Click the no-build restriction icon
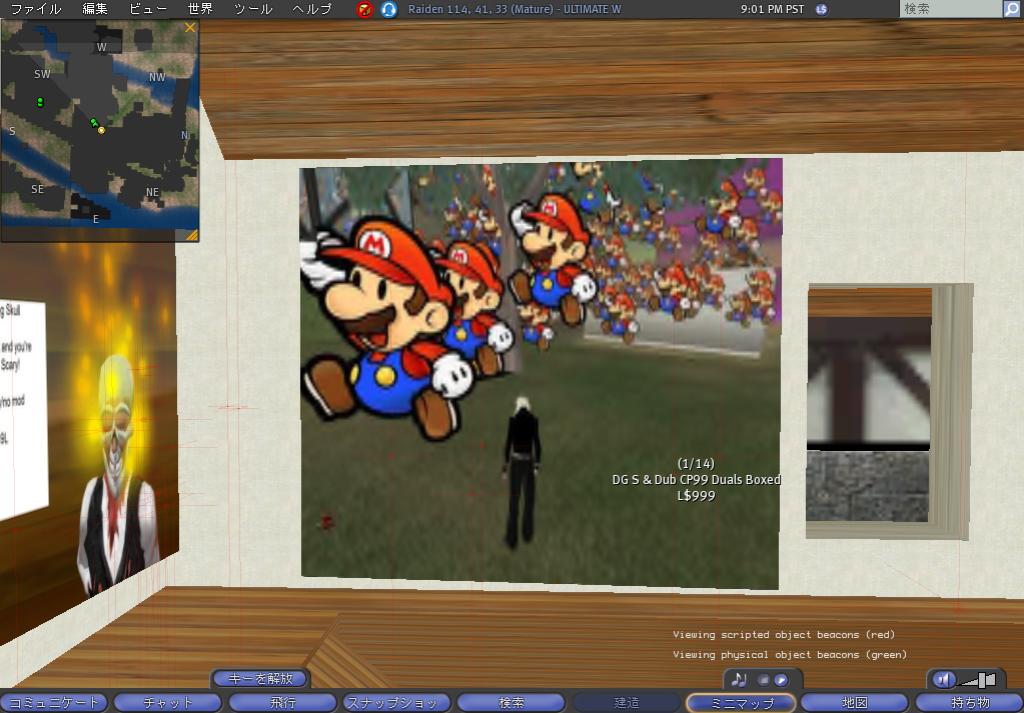 (365, 9)
